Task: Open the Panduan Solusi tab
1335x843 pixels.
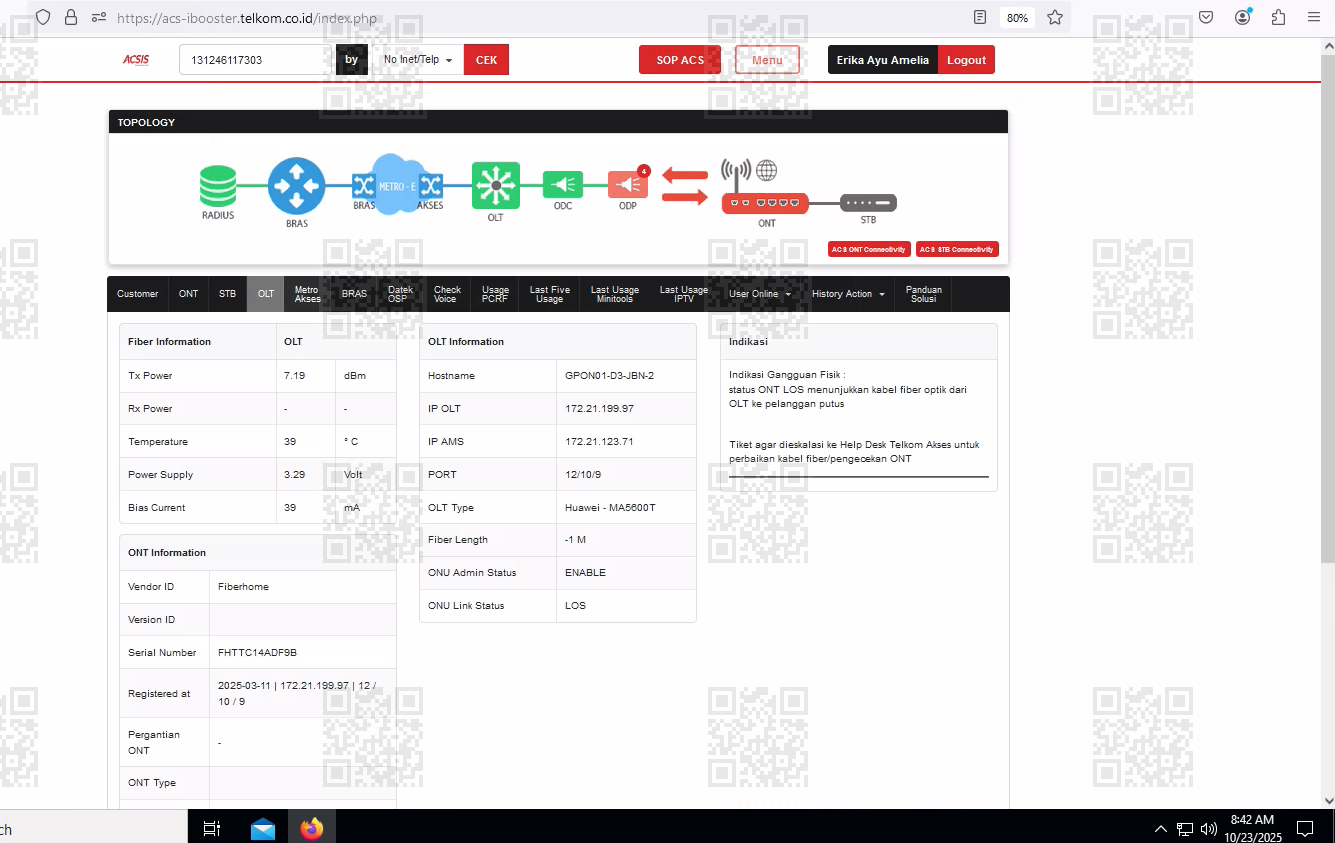Action: tap(923, 294)
